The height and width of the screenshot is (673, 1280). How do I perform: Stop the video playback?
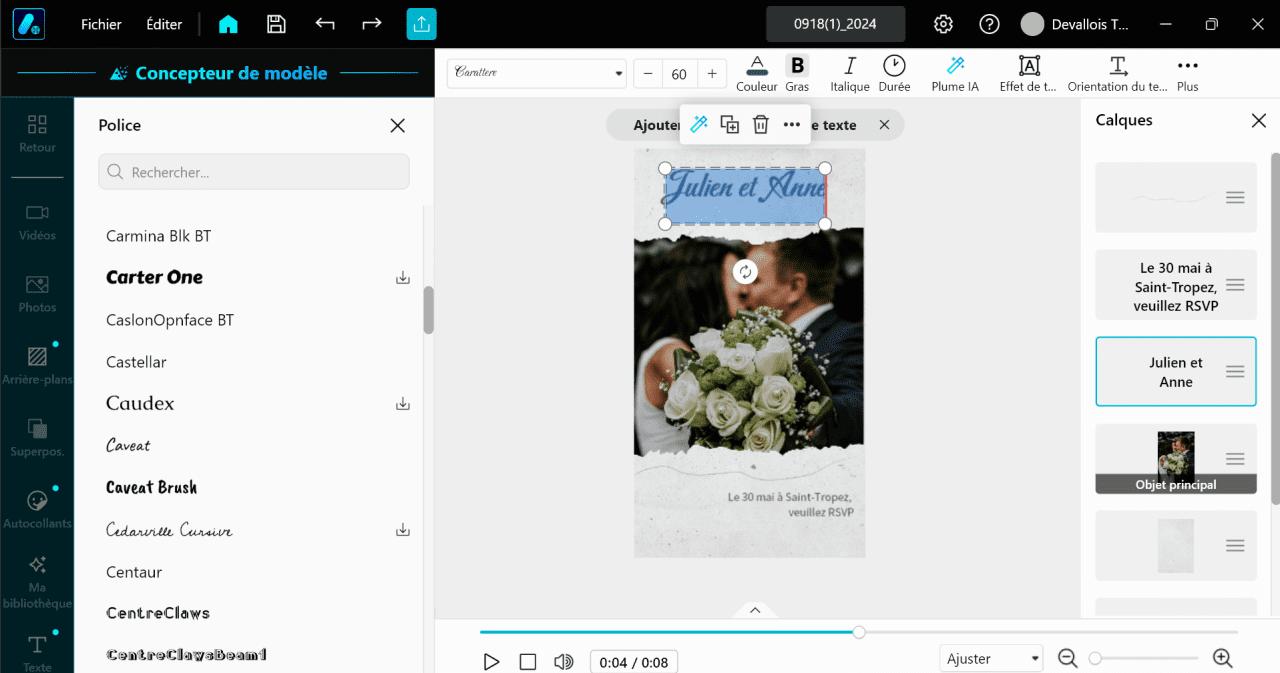pyautogui.click(x=528, y=661)
